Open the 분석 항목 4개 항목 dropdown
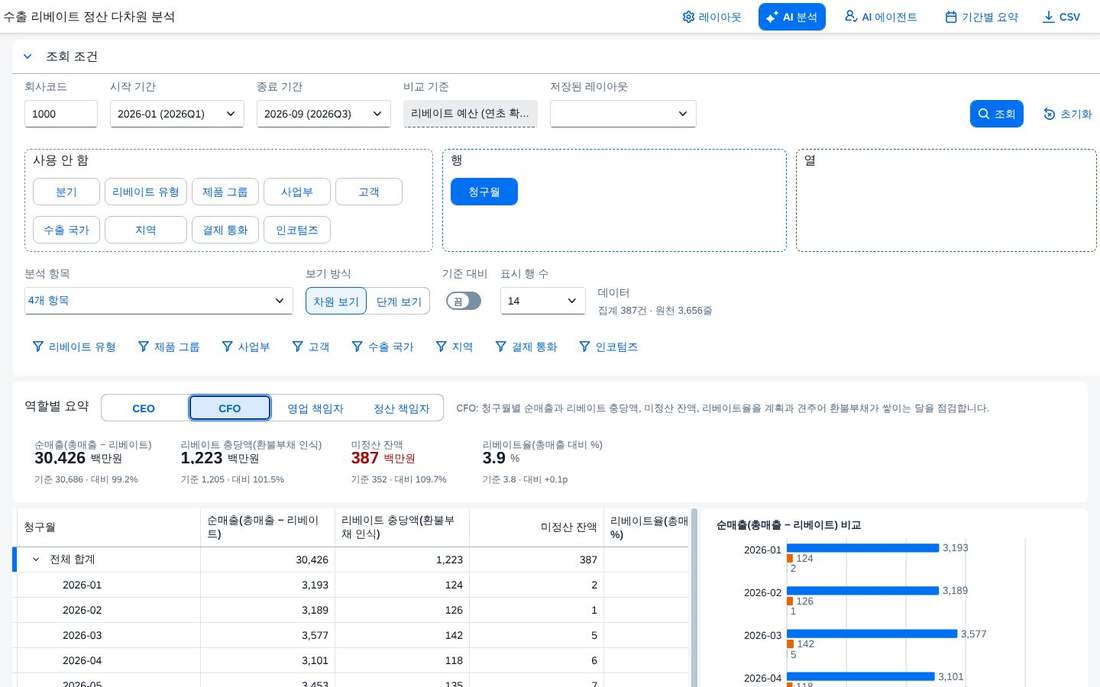 click(x=159, y=300)
